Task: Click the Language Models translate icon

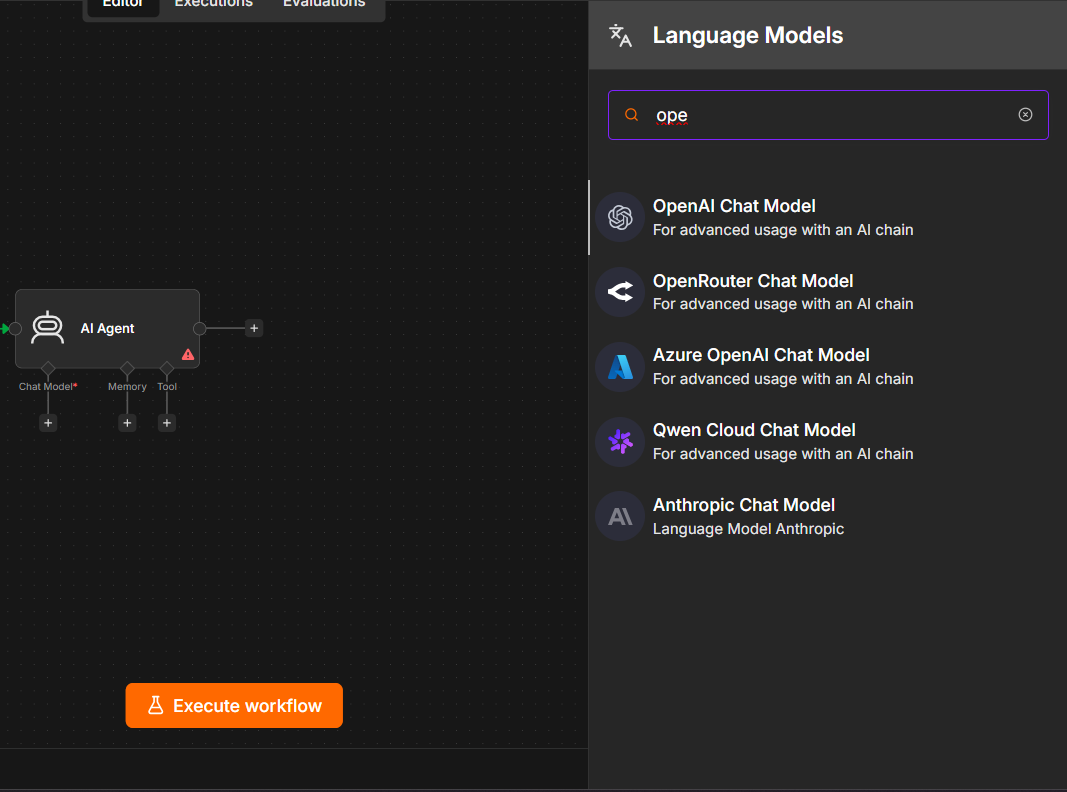Action: tap(620, 35)
